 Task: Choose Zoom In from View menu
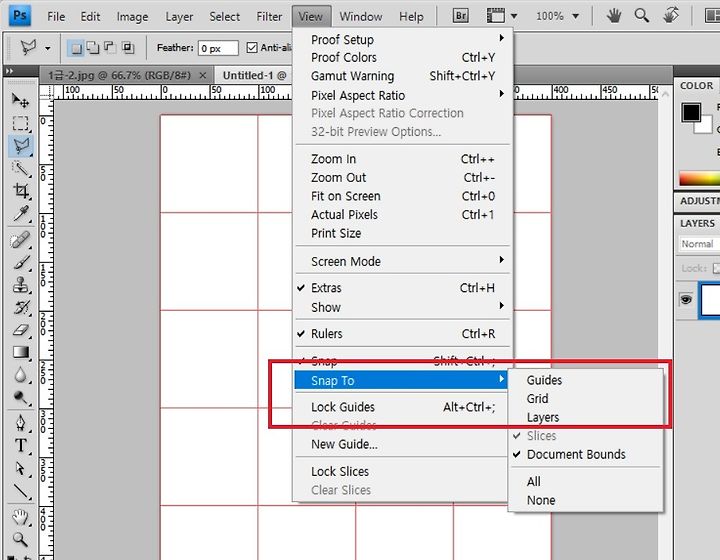click(402, 159)
